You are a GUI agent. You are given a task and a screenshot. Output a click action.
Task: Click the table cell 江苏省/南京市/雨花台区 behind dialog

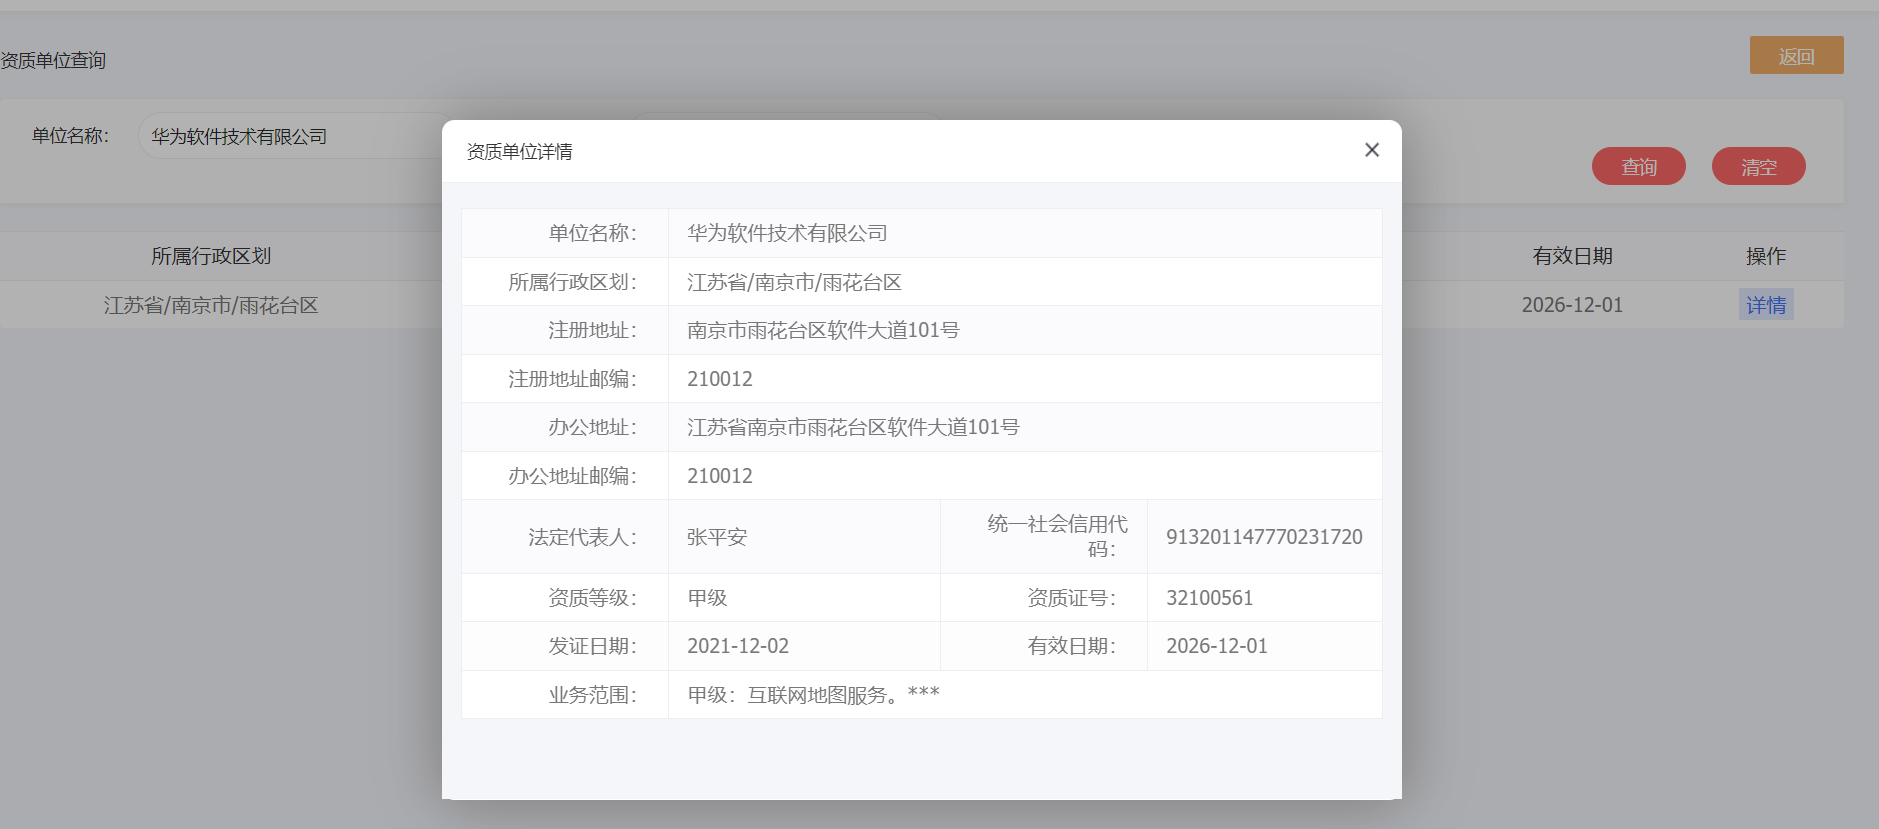211,305
